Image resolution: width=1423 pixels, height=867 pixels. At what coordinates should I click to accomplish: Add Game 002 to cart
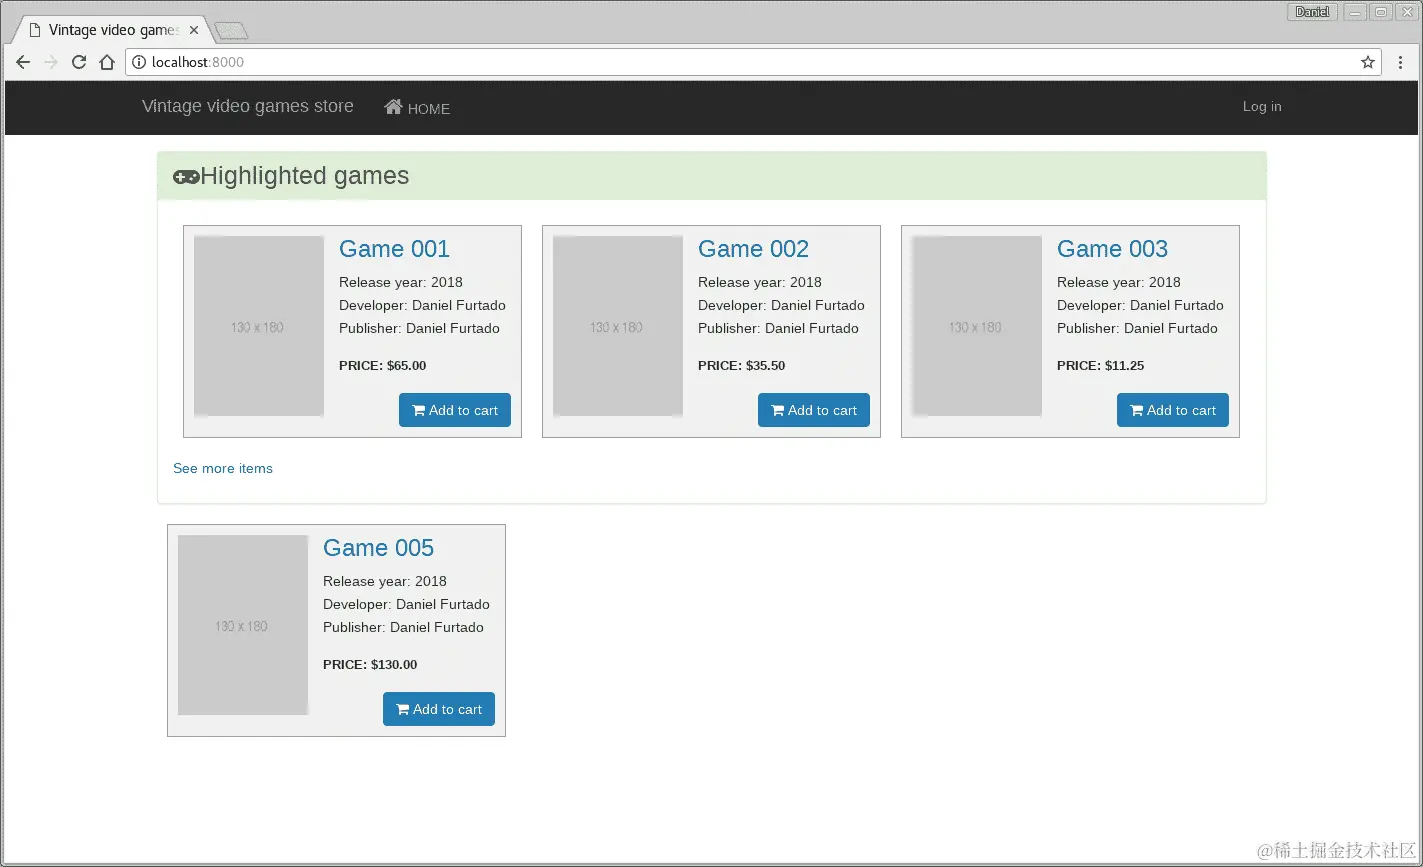(814, 410)
